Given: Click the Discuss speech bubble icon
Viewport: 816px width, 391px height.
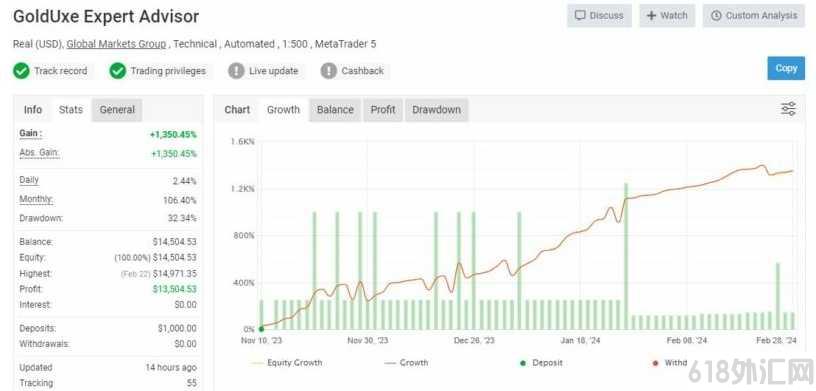Looking at the screenshot, I should click(580, 16).
